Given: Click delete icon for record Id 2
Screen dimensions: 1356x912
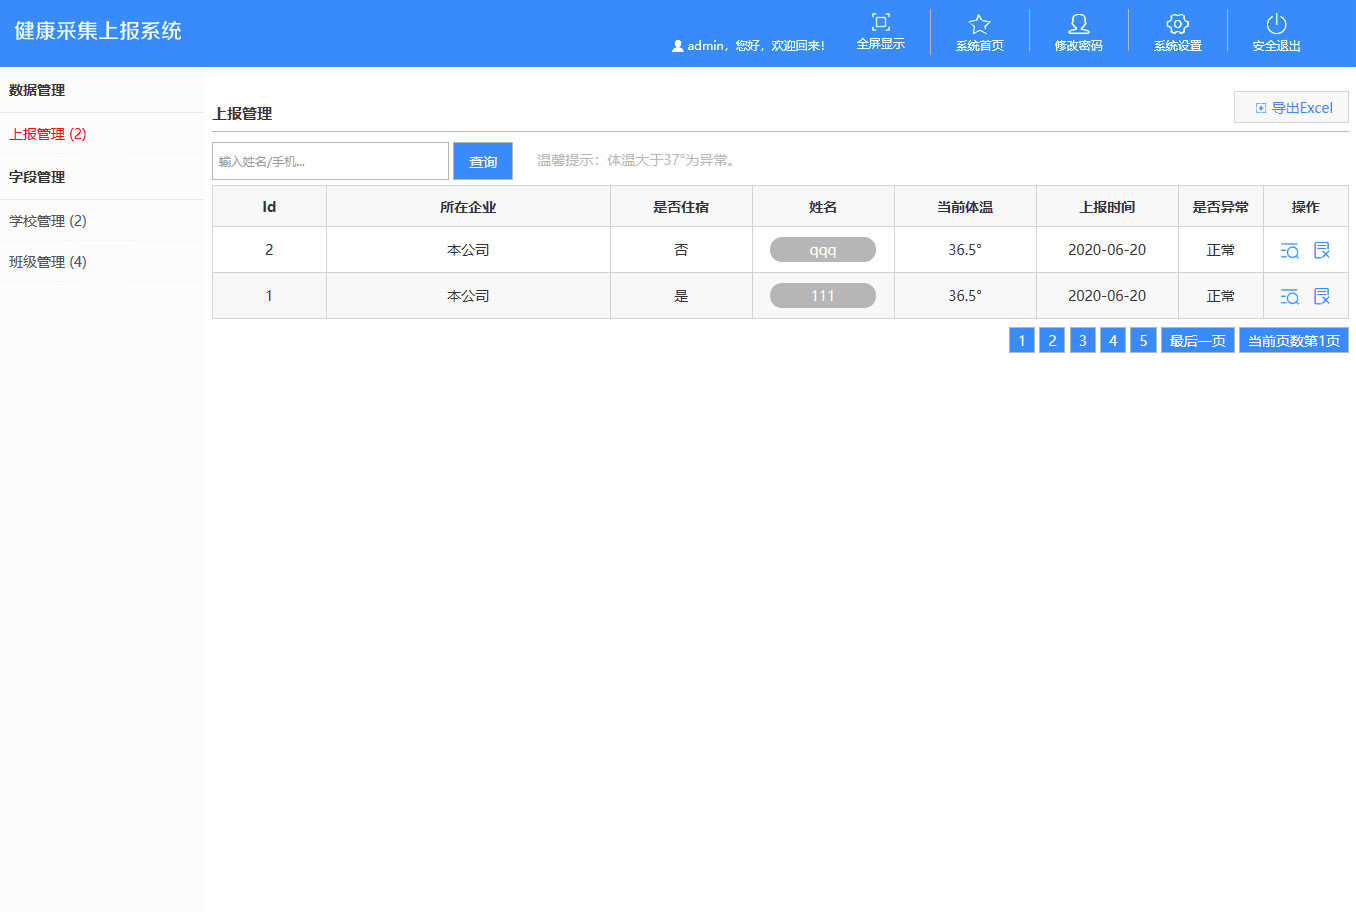Looking at the screenshot, I should click(1321, 250).
